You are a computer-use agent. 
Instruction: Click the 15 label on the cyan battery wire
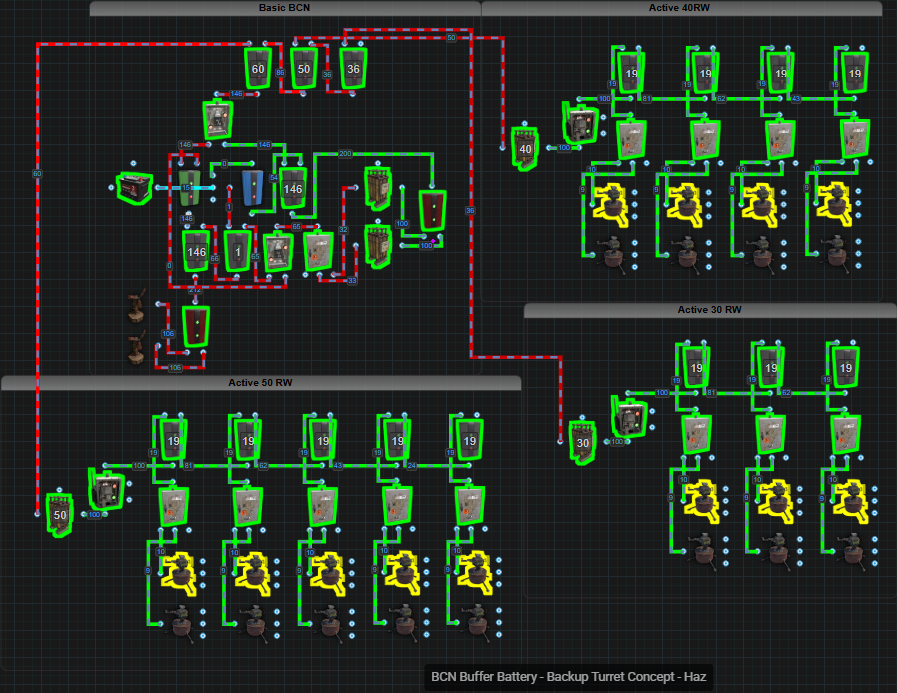coord(186,188)
